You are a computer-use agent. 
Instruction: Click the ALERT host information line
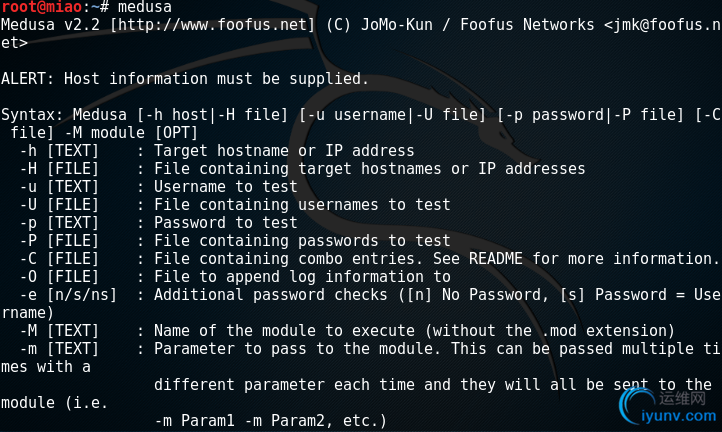(x=185, y=79)
